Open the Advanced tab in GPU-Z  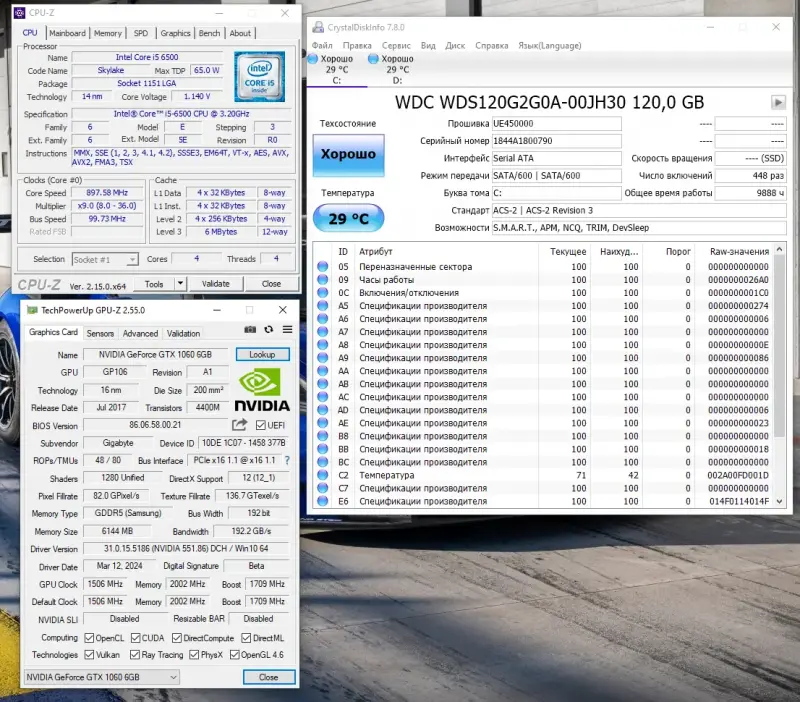click(x=140, y=333)
